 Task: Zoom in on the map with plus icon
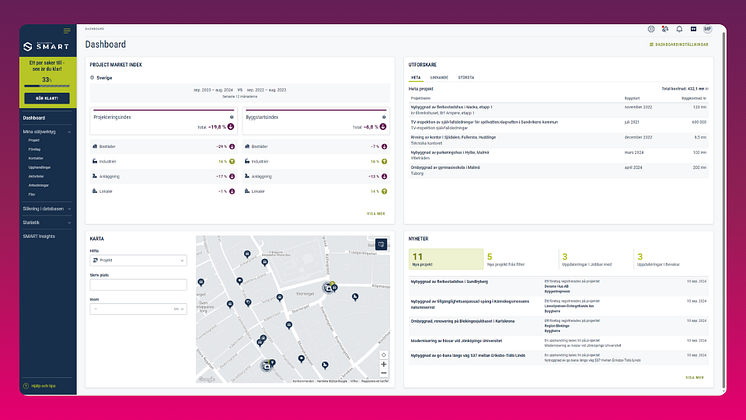pos(383,364)
